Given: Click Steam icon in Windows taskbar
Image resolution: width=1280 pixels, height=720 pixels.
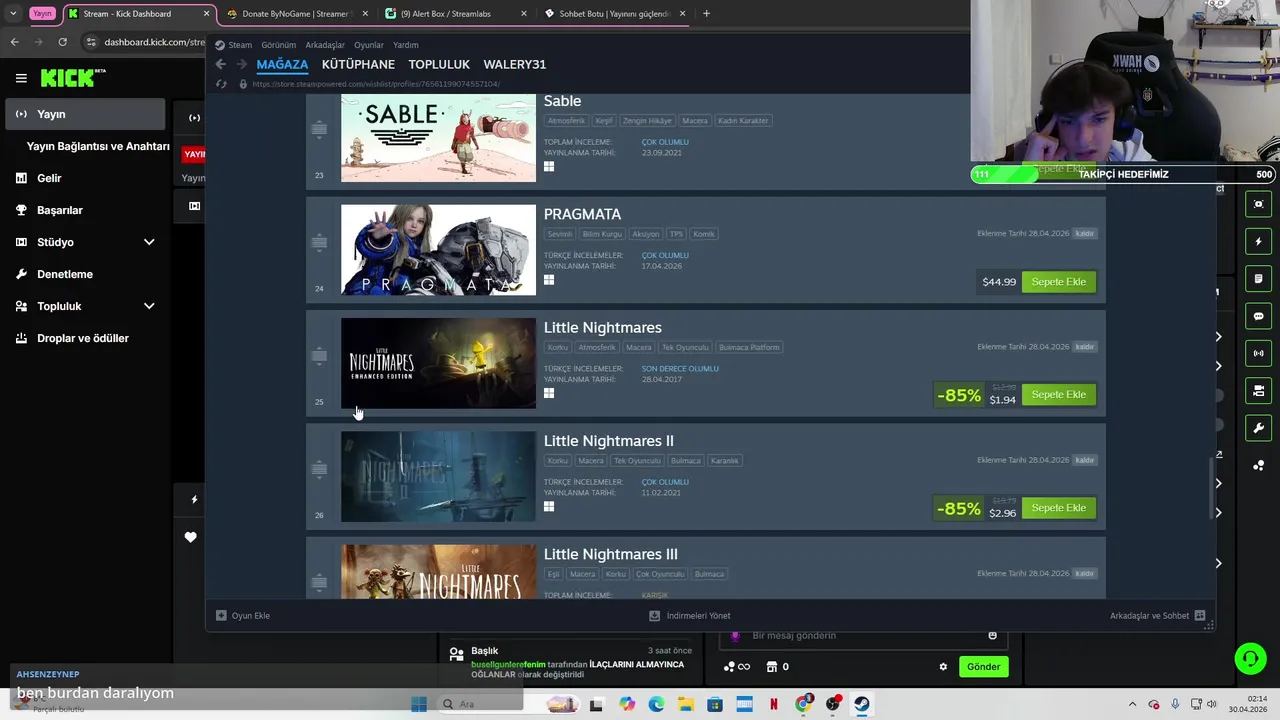Looking at the screenshot, I should (861, 704).
